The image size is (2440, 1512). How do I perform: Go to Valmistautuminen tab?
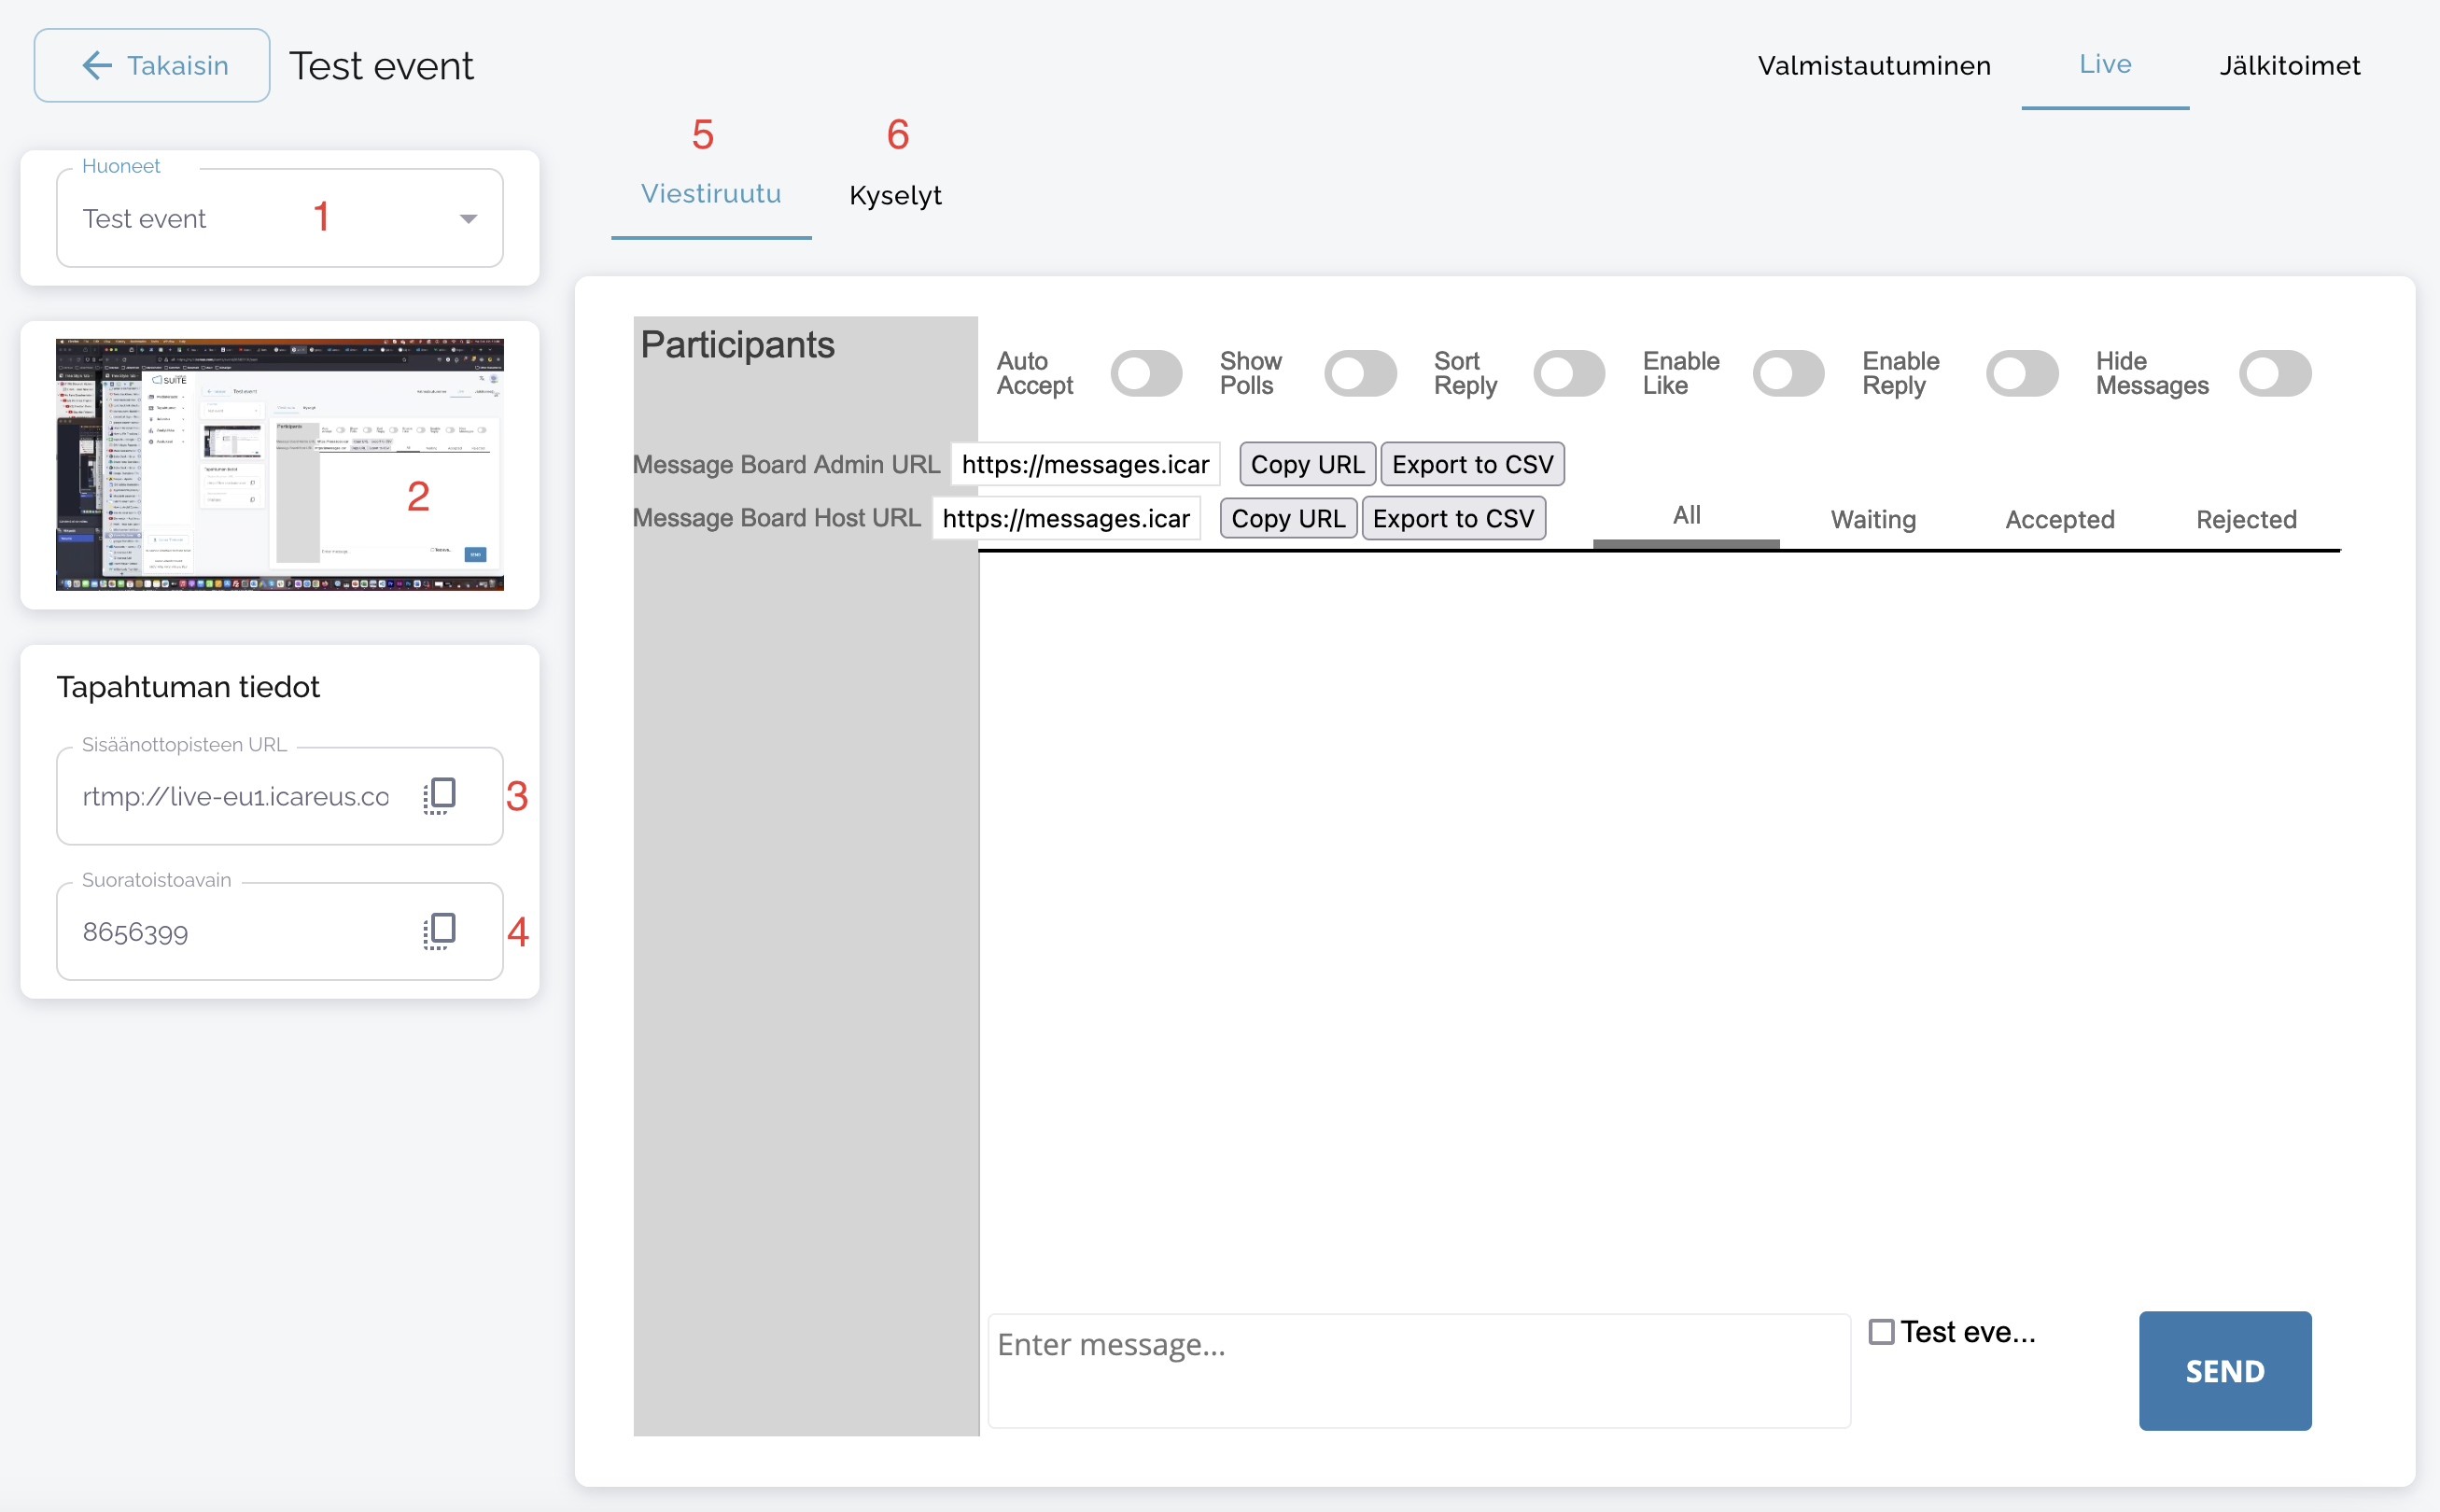pyautogui.click(x=1874, y=66)
